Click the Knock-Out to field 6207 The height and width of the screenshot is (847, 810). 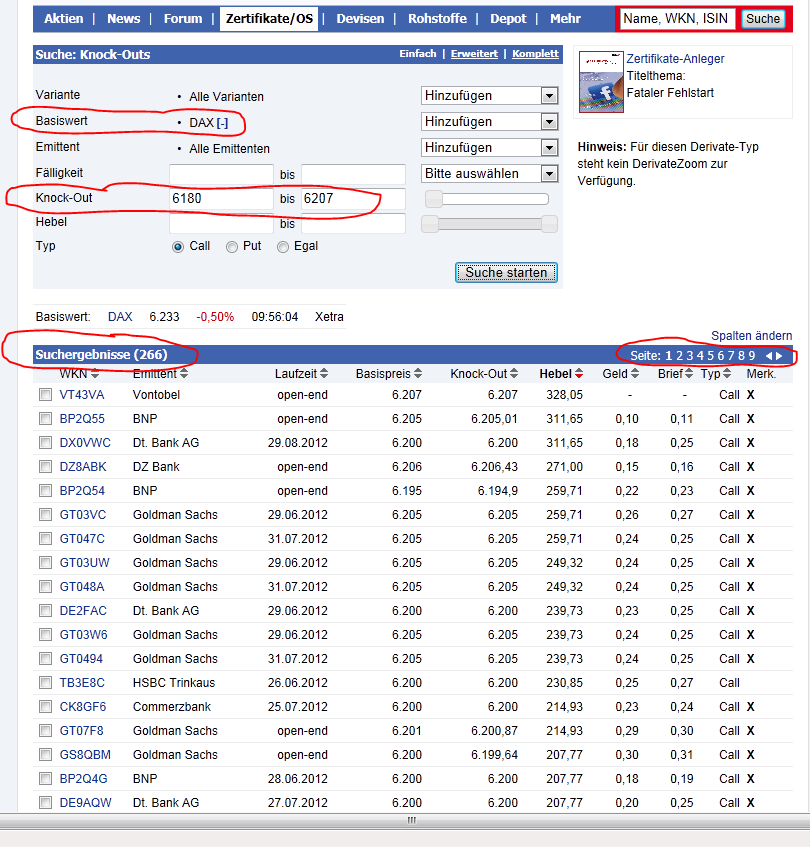pos(353,199)
